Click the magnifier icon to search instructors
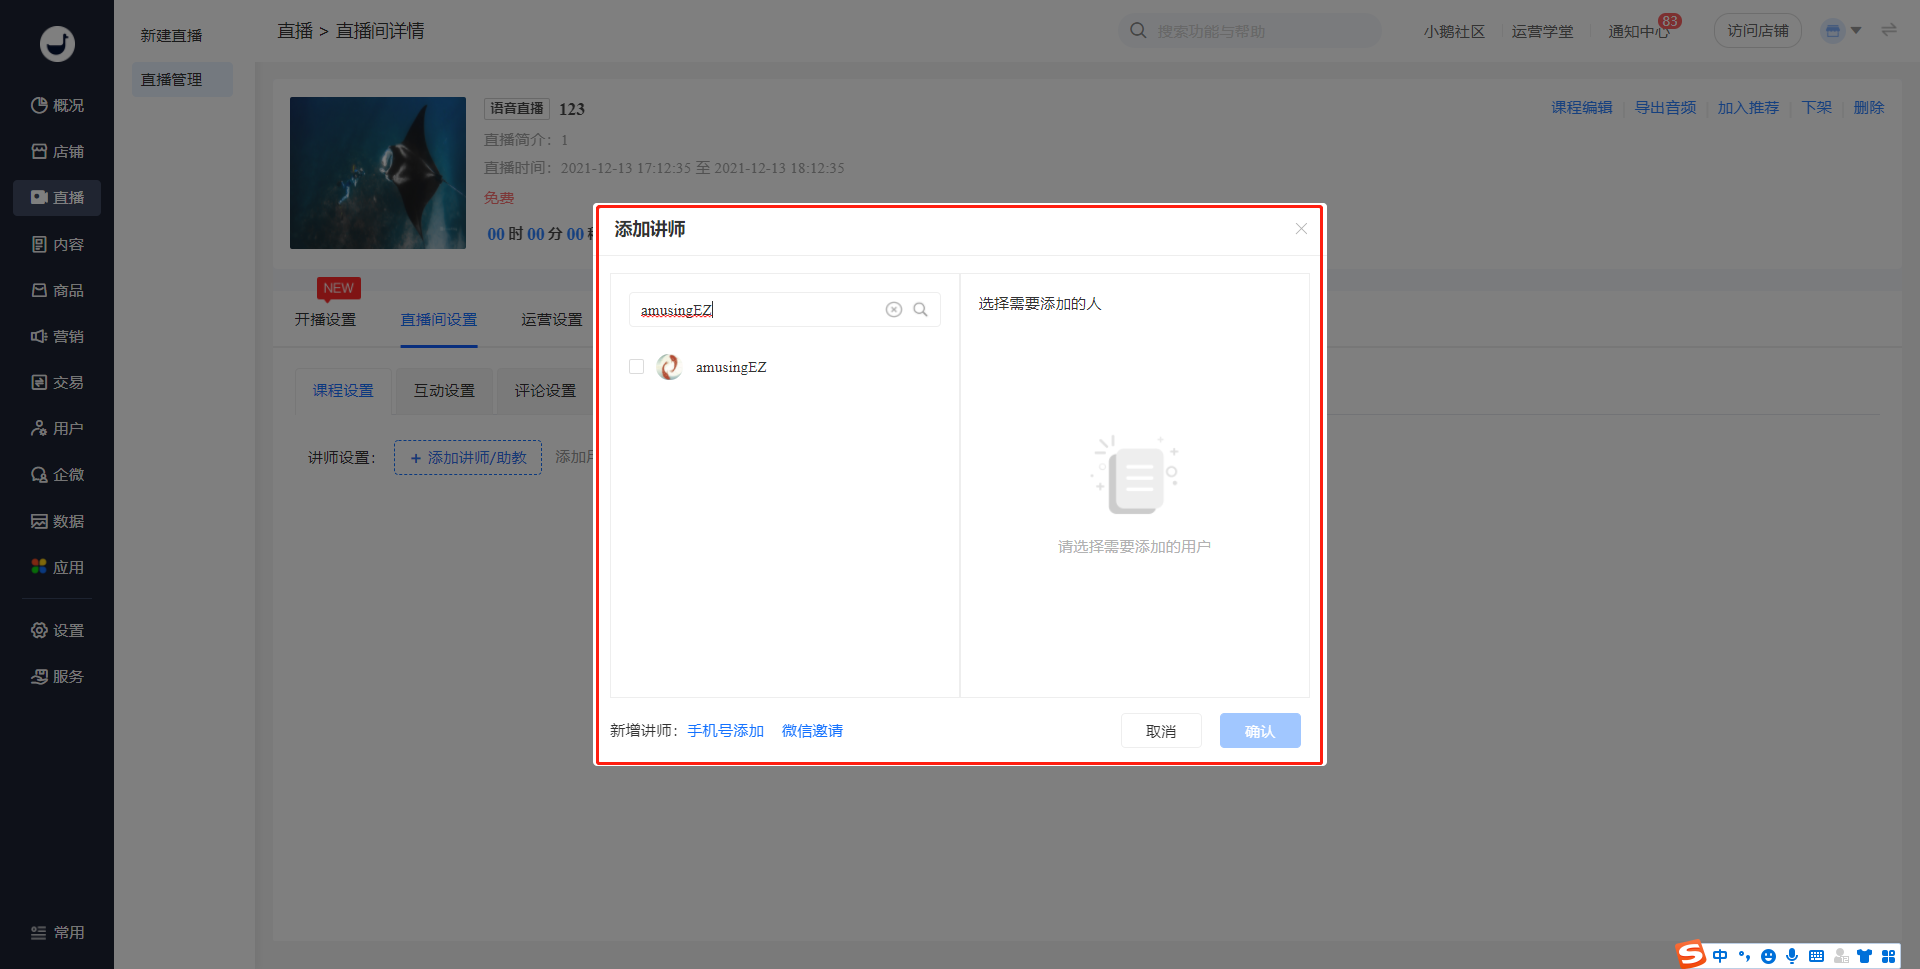The image size is (1920, 969). pyautogui.click(x=920, y=310)
